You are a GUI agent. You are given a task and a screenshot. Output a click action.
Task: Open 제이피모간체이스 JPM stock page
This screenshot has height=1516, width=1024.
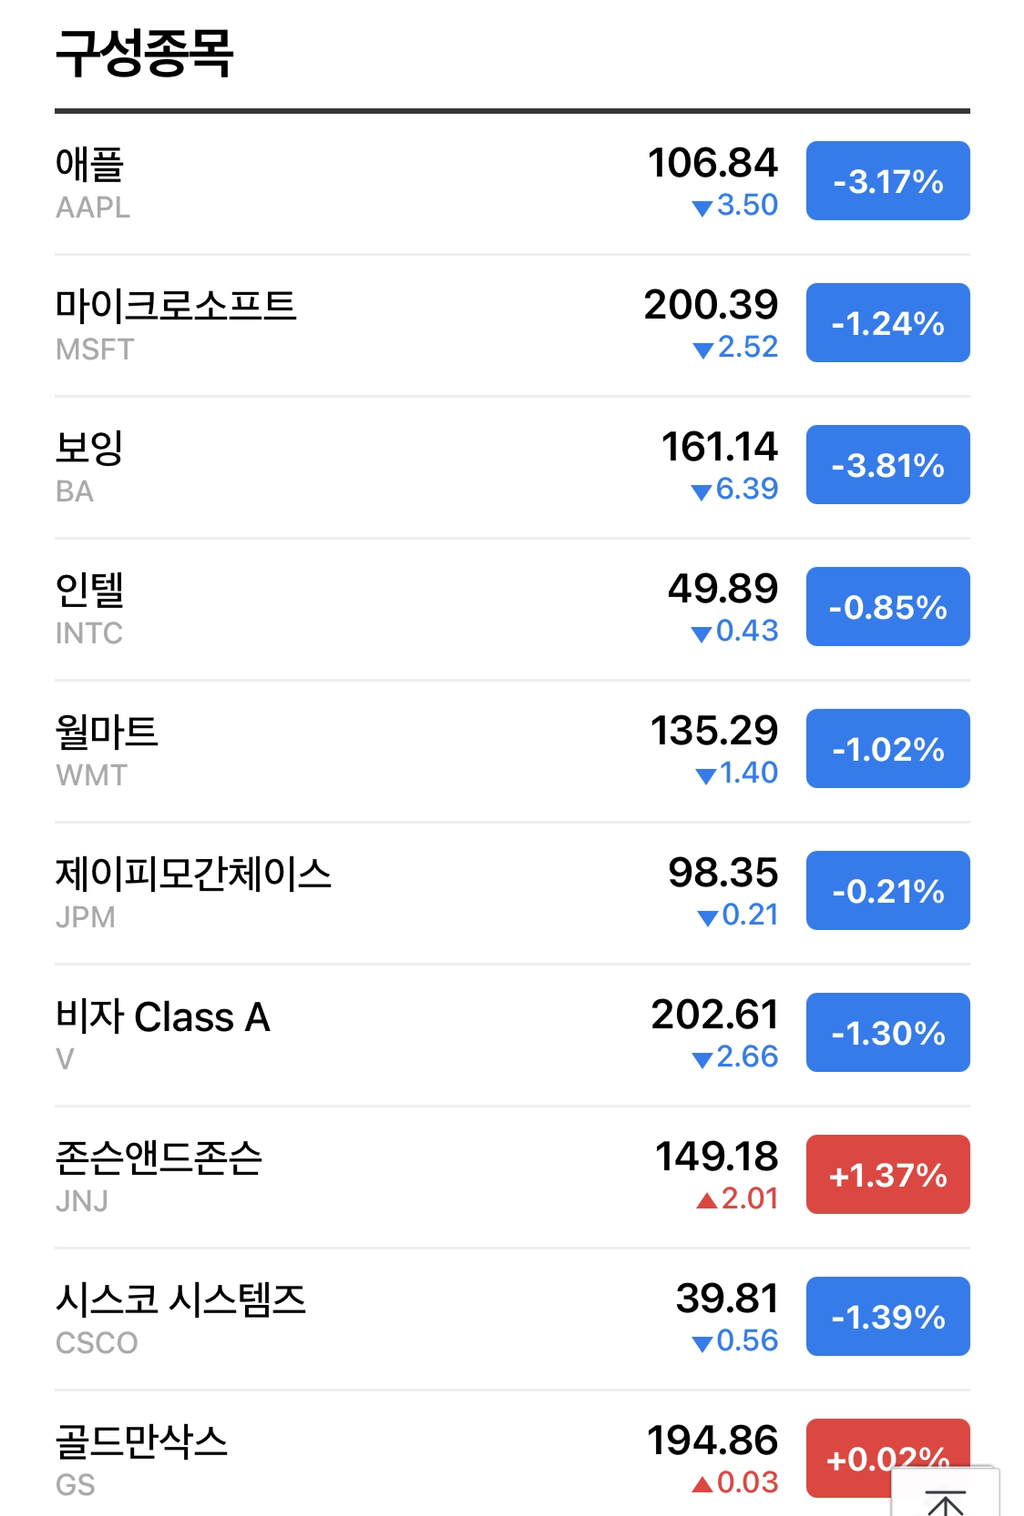(x=193, y=875)
